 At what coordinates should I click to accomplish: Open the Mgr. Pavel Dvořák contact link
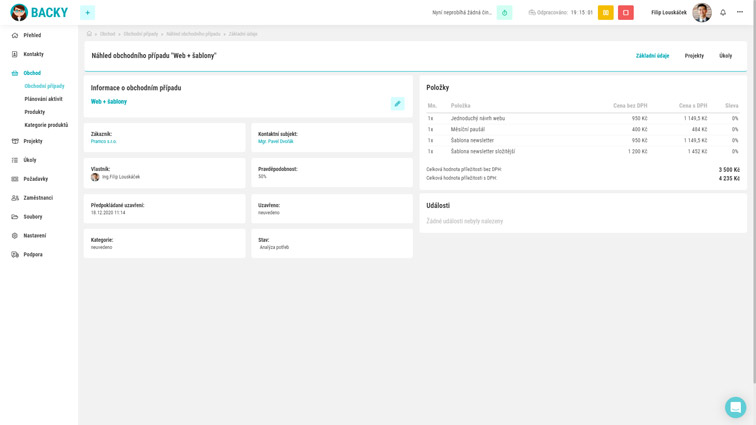click(x=276, y=142)
